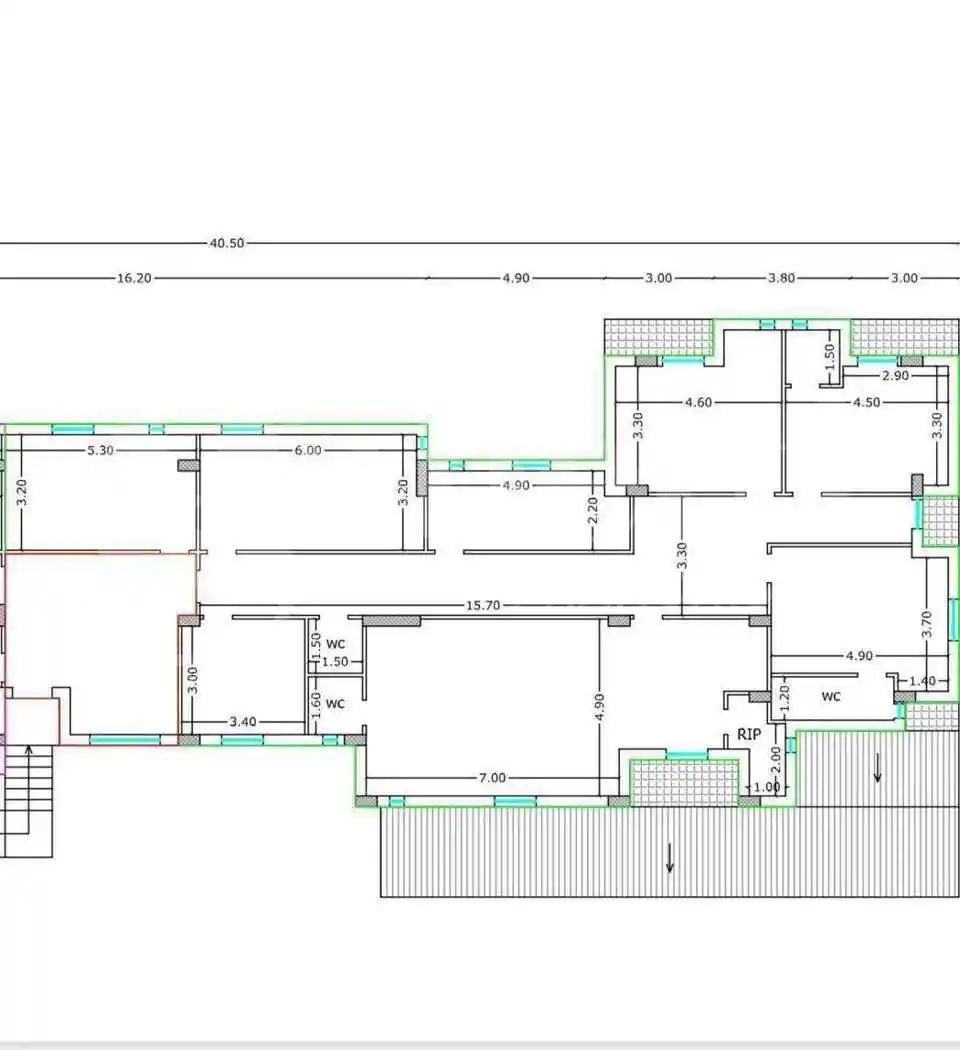The width and height of the screenshot is (960, 1050).
Task: Click the 3.70 vertical dimension
Action: click(927, 625)
